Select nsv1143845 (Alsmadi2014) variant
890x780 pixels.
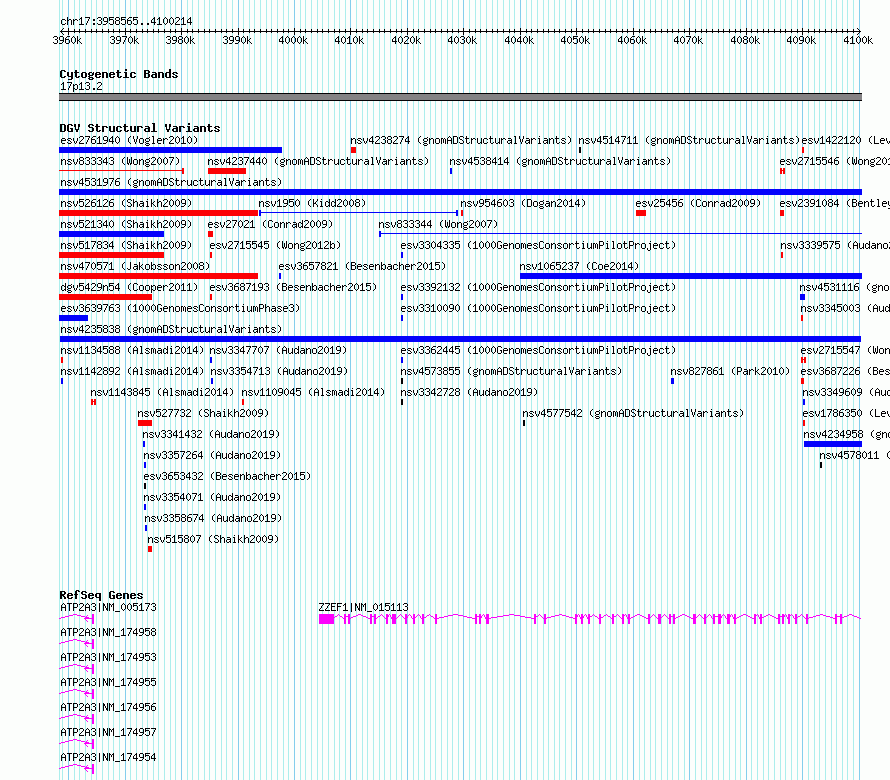pyautogui.click(x=162, y=392)
